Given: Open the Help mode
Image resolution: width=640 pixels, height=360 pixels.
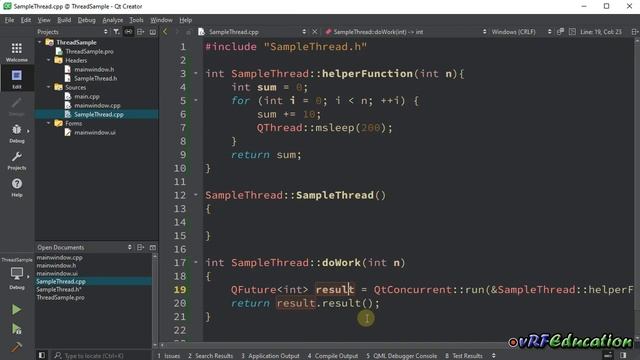Looking at the screenshot, I should (17, 187).
